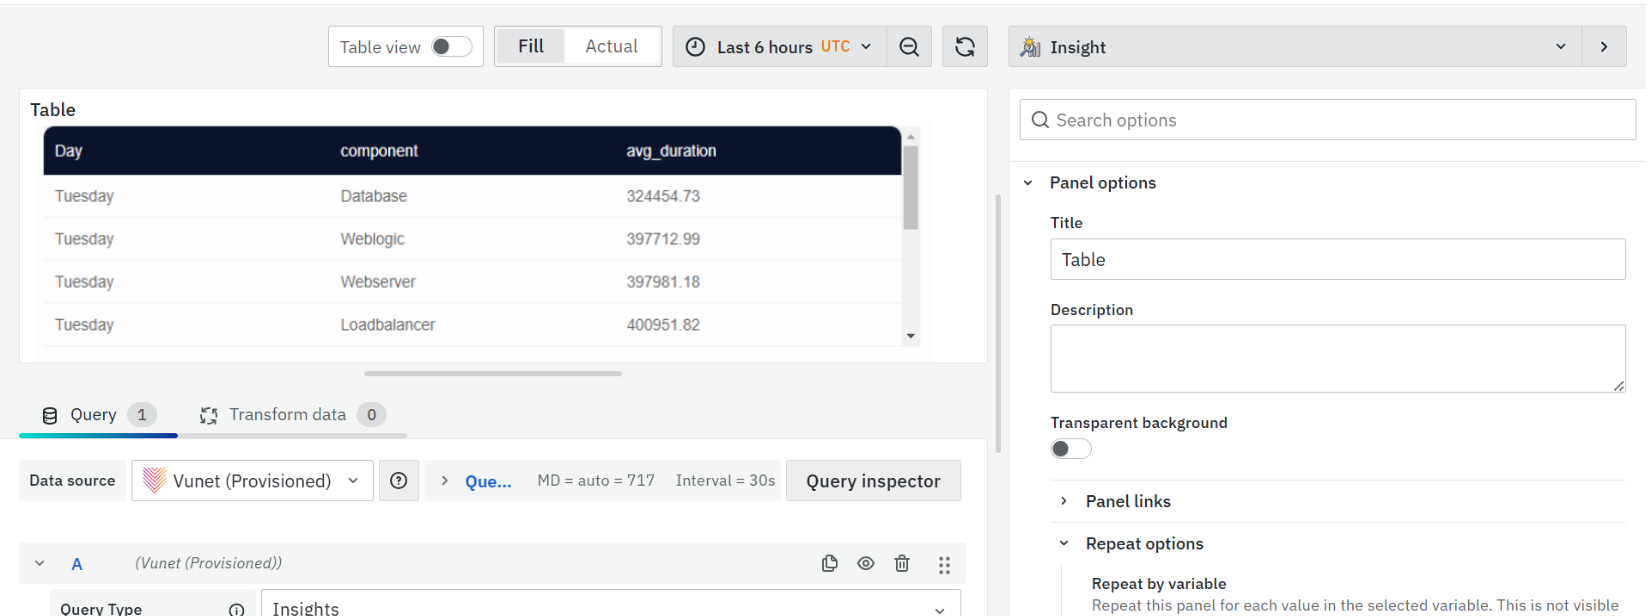Image resolution: width=1648 pixels, height=616 pixels.
Task: Click the table's vertical scrollbar thumb
Action: (x=910, y=187)
